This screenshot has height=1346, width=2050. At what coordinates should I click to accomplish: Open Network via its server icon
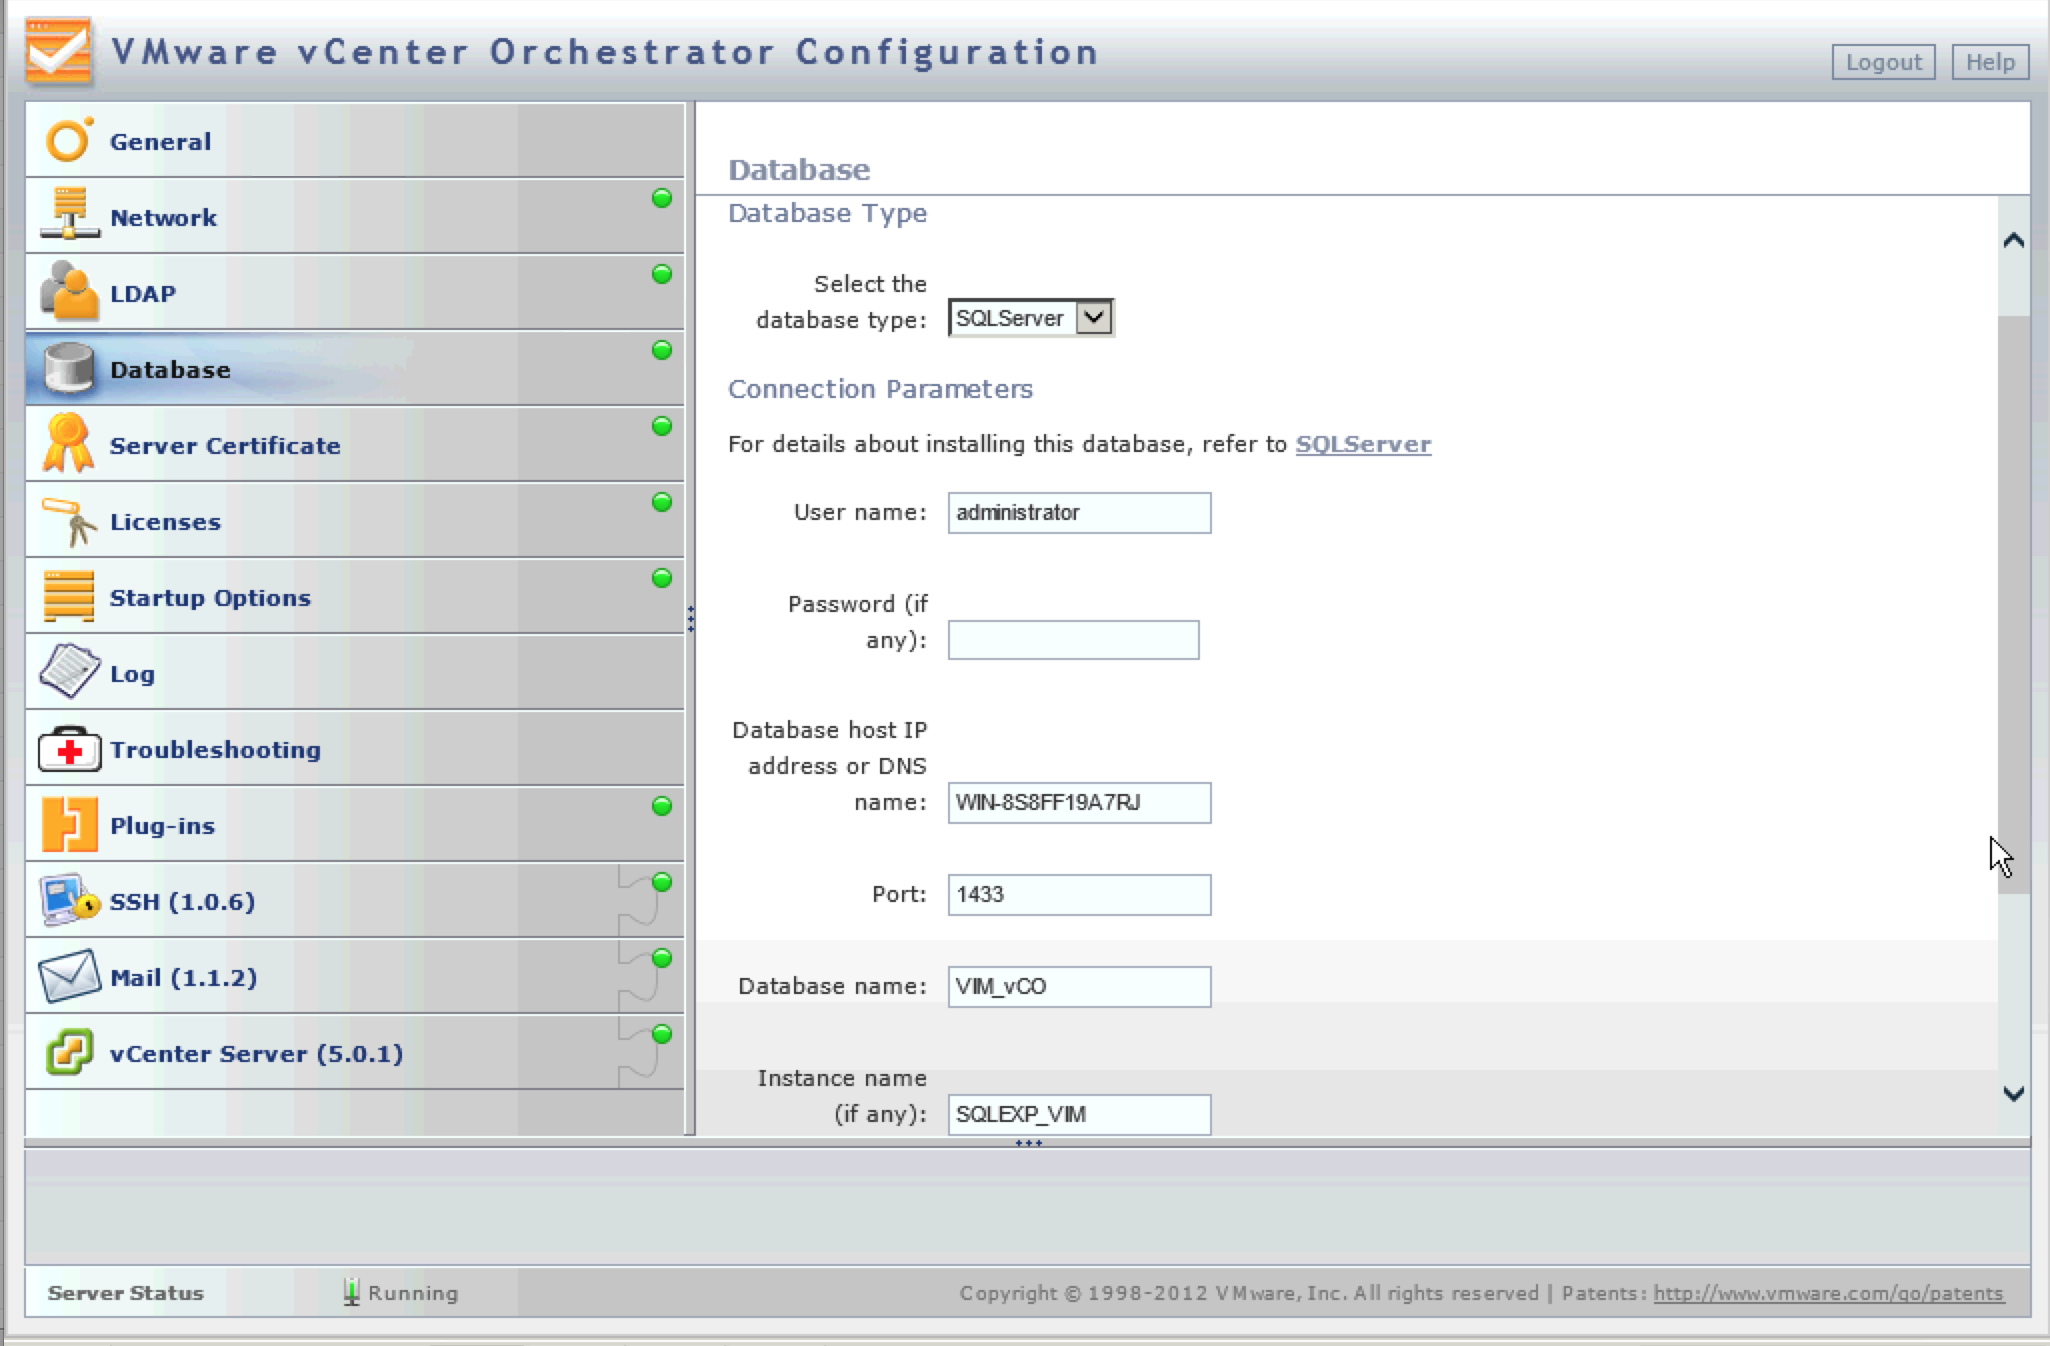[68, 215]
